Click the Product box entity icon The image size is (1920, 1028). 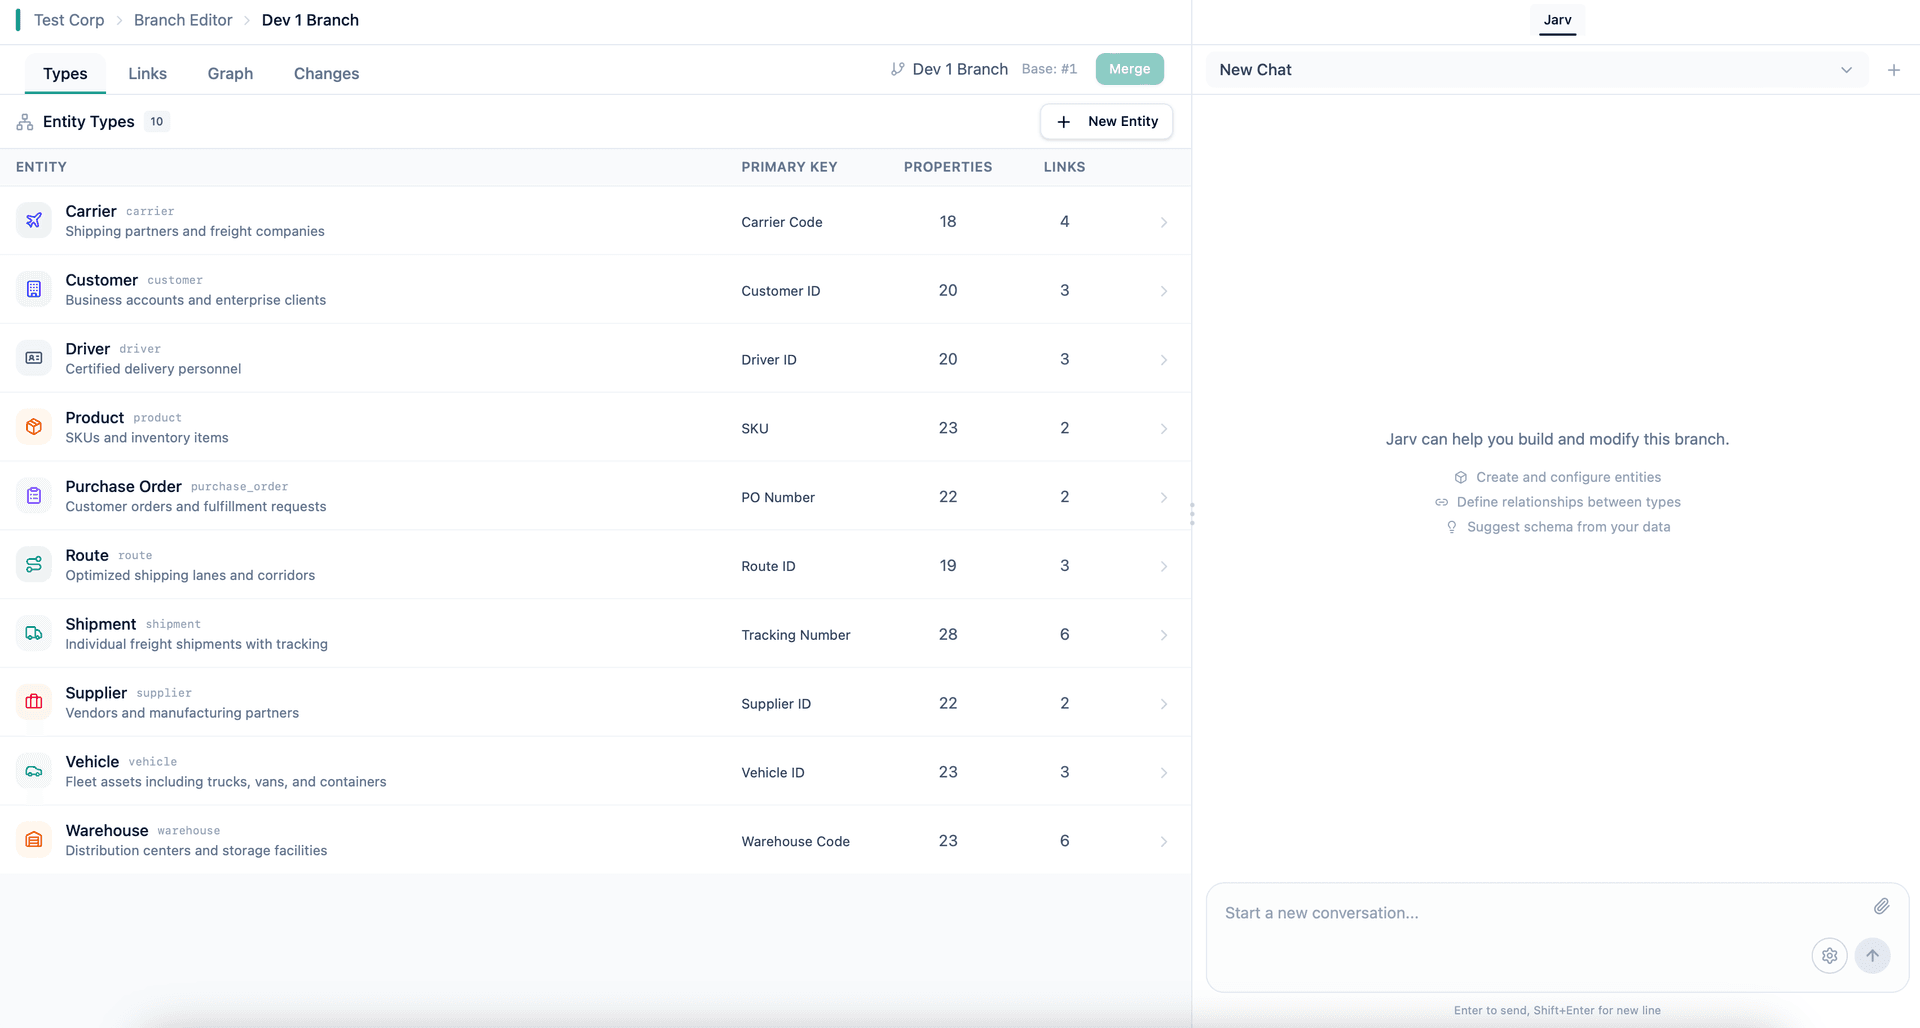pyautogui.click(x=33, y=427)
